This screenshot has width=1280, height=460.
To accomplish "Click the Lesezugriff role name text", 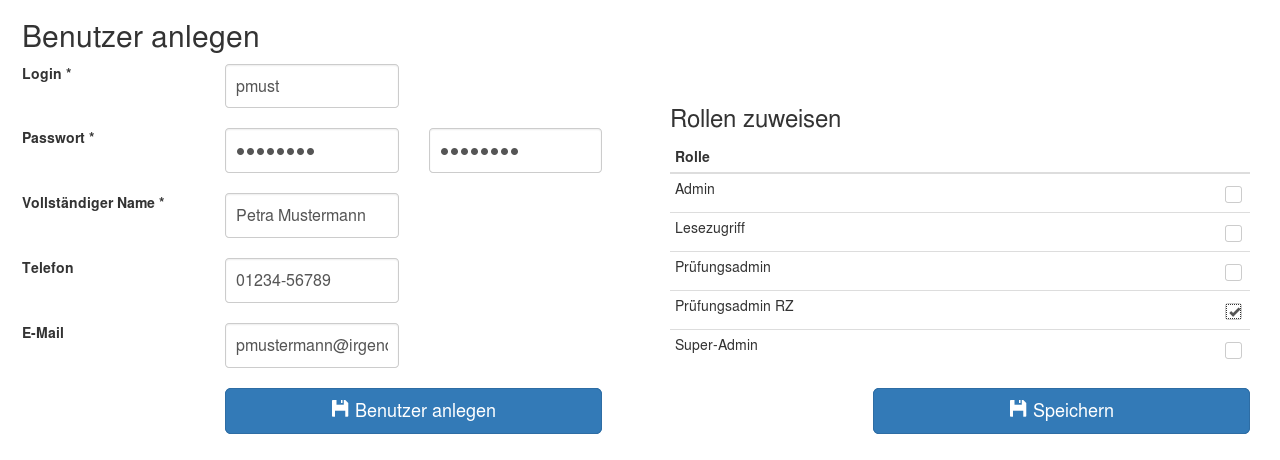I will tap(710, 228).
